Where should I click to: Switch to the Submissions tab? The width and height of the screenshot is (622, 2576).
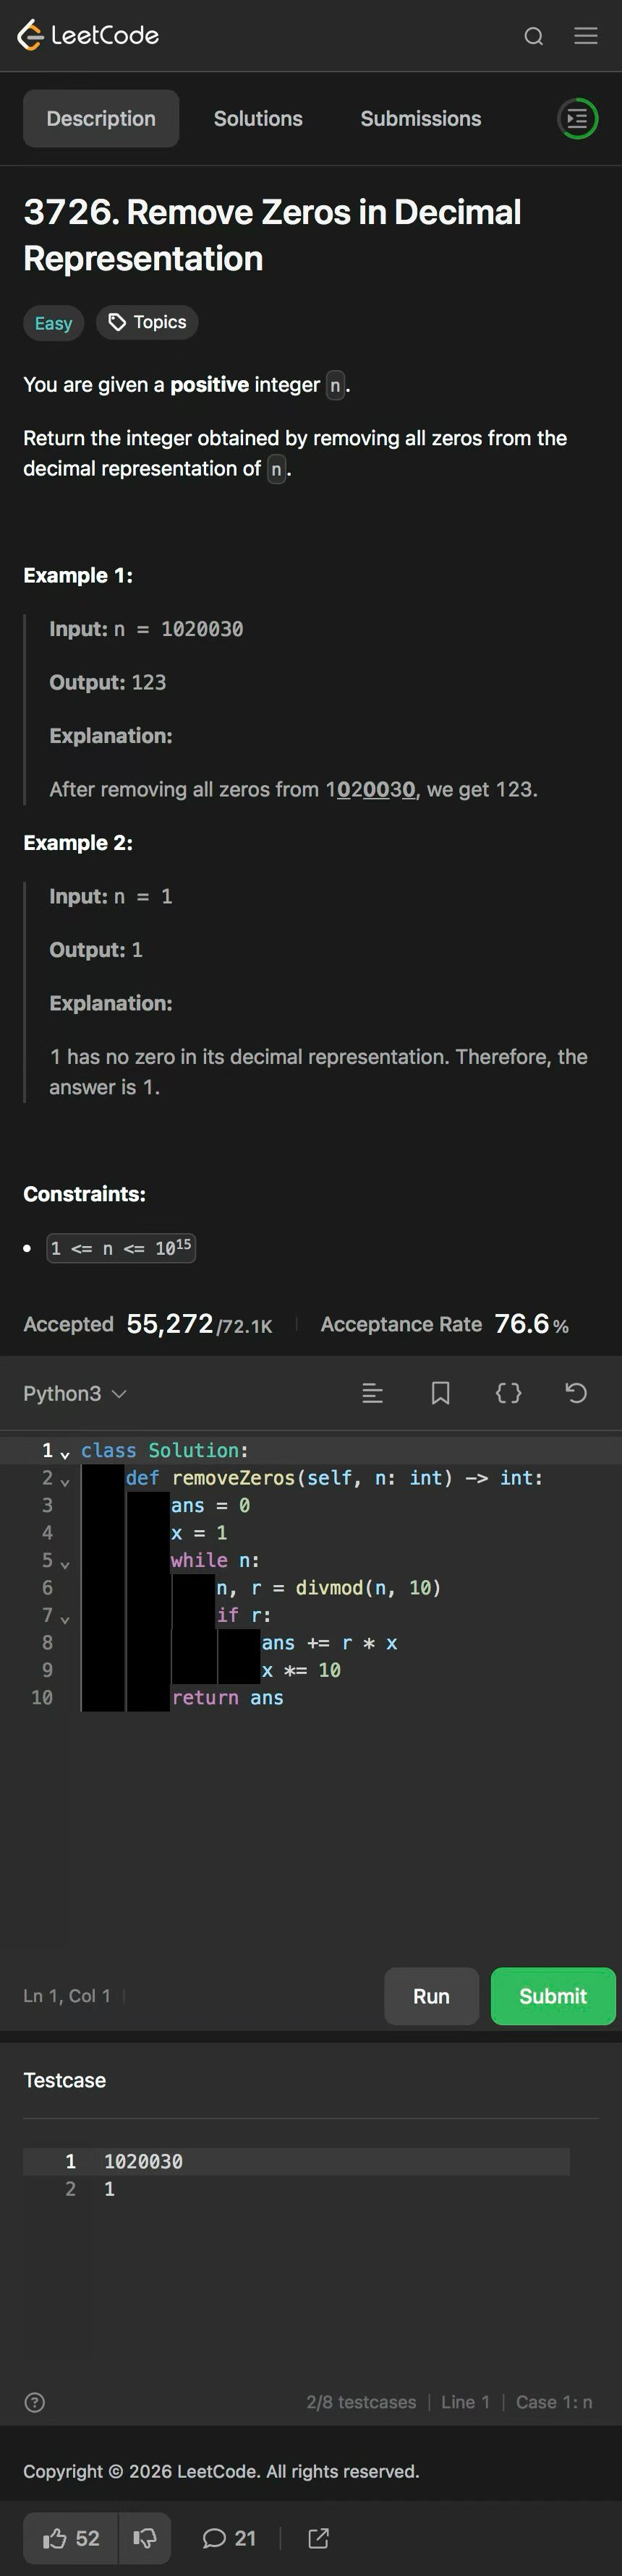coord(421,119)
